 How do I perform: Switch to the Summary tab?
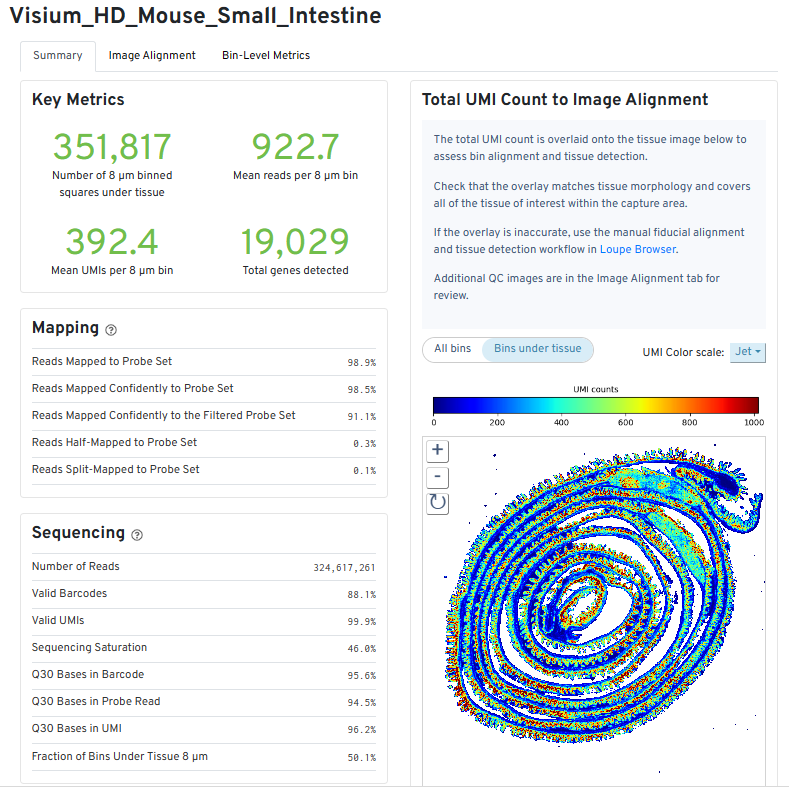(x=58, y=55)
